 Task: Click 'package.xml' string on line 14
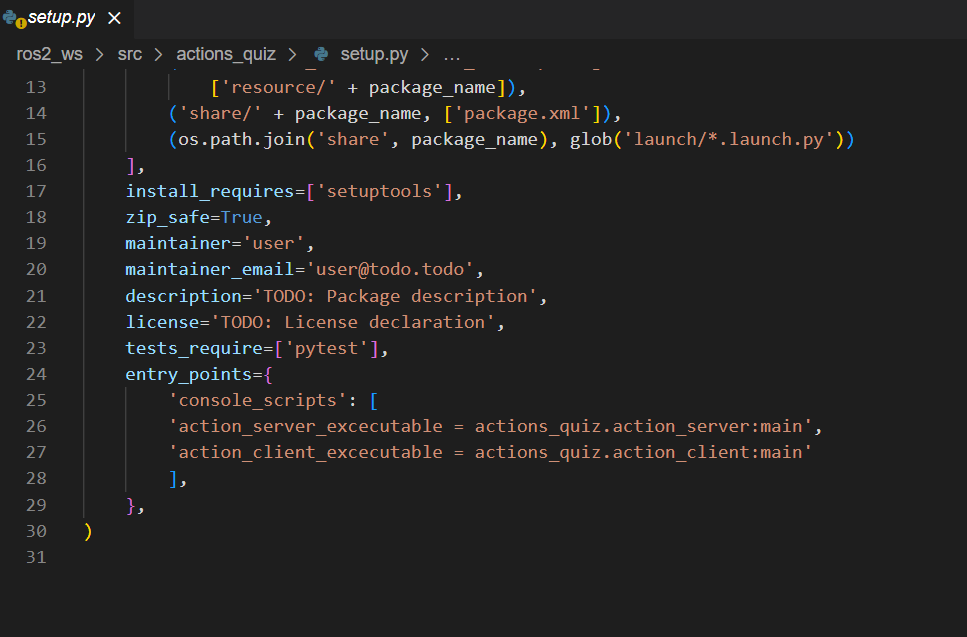pyautogui.click(x=522, y=113)
